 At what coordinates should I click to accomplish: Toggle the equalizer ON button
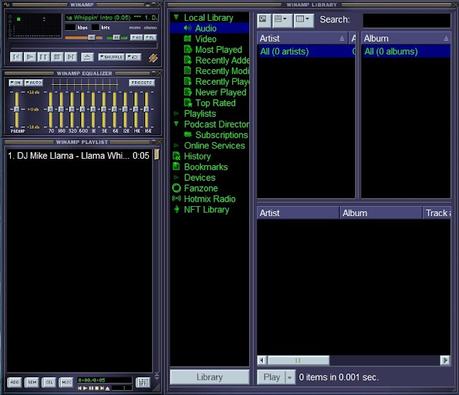point(15,83)
